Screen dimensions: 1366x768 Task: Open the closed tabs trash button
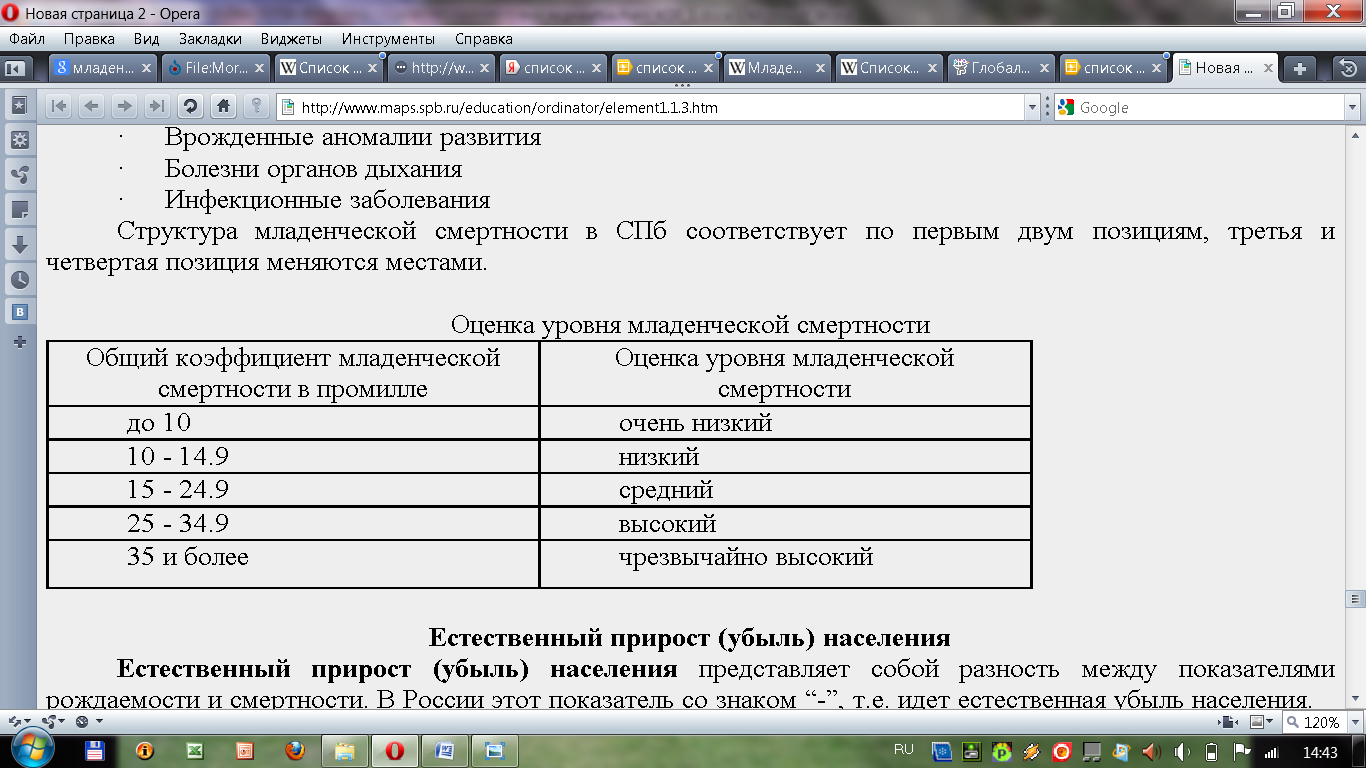click(1347, 68)
